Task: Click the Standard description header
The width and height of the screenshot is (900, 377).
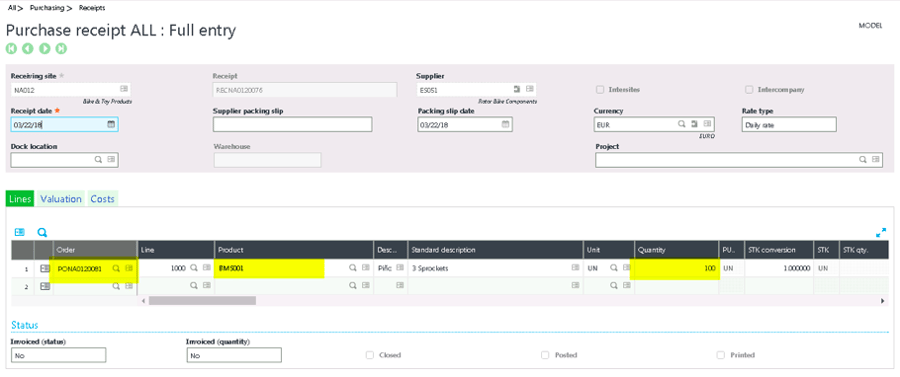Action: point(495,250)
